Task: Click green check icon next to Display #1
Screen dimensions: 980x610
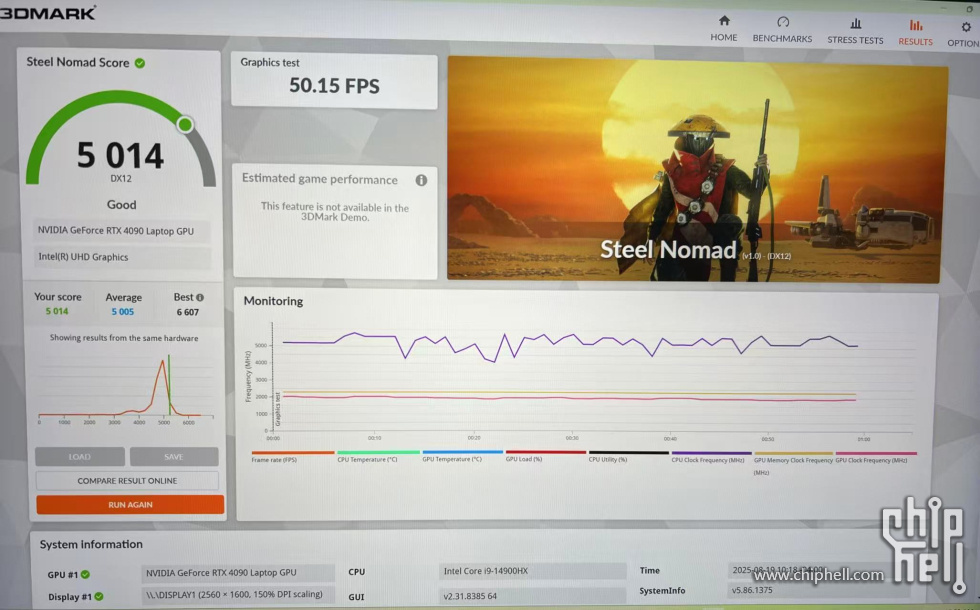Action: tap(99, 597)
